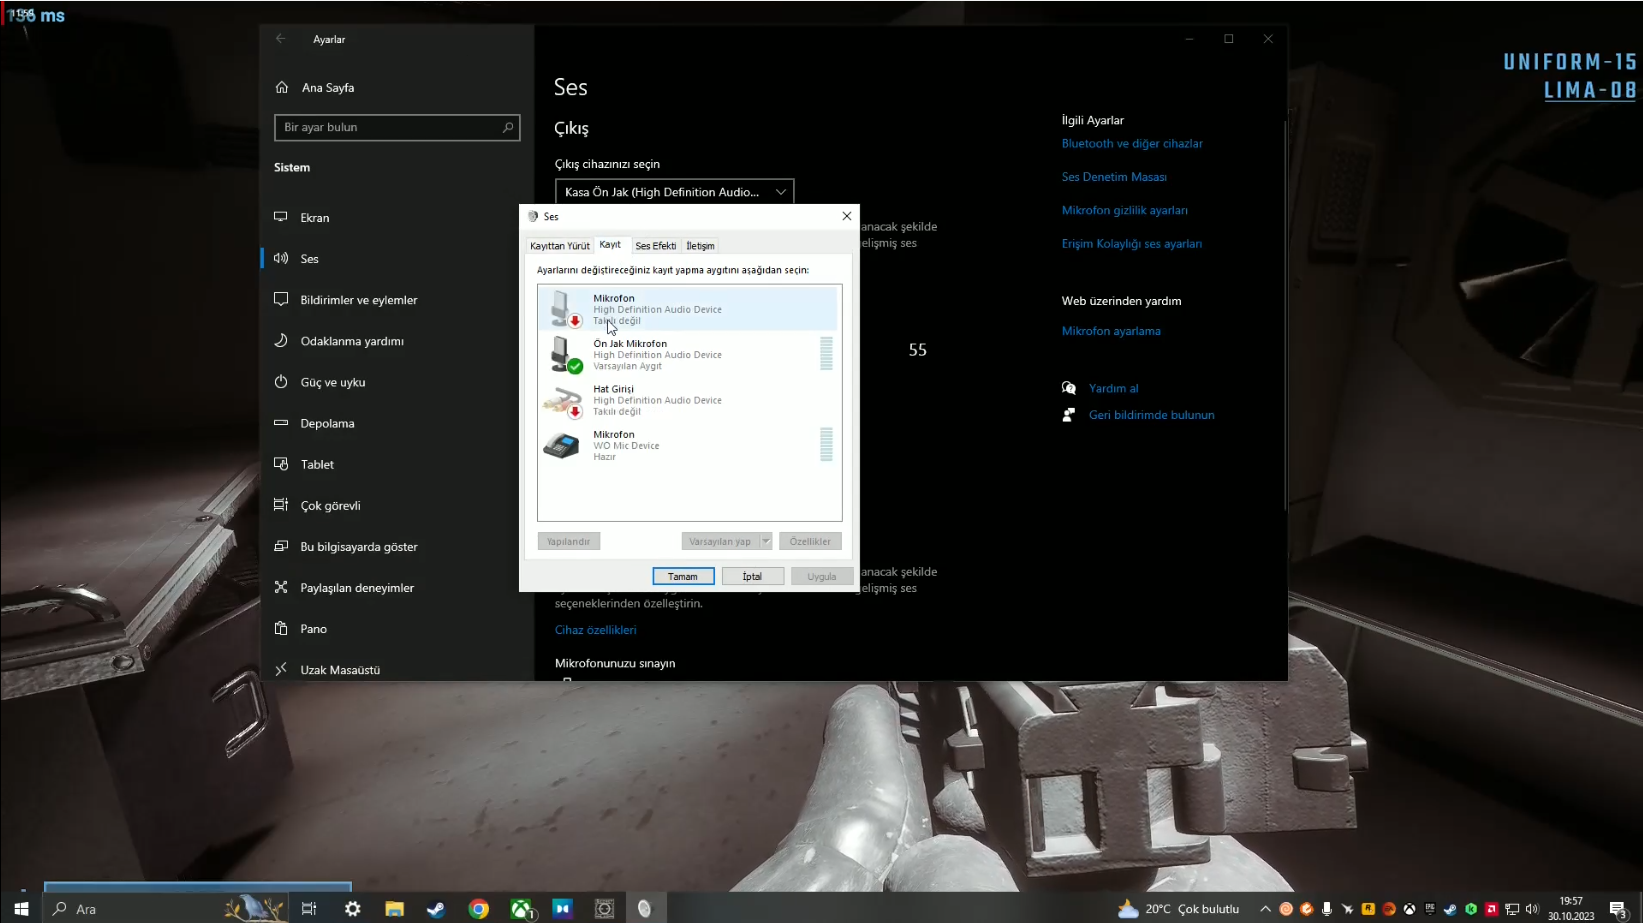Click the Tablet icon in sidebar

[x=281, y=464]
